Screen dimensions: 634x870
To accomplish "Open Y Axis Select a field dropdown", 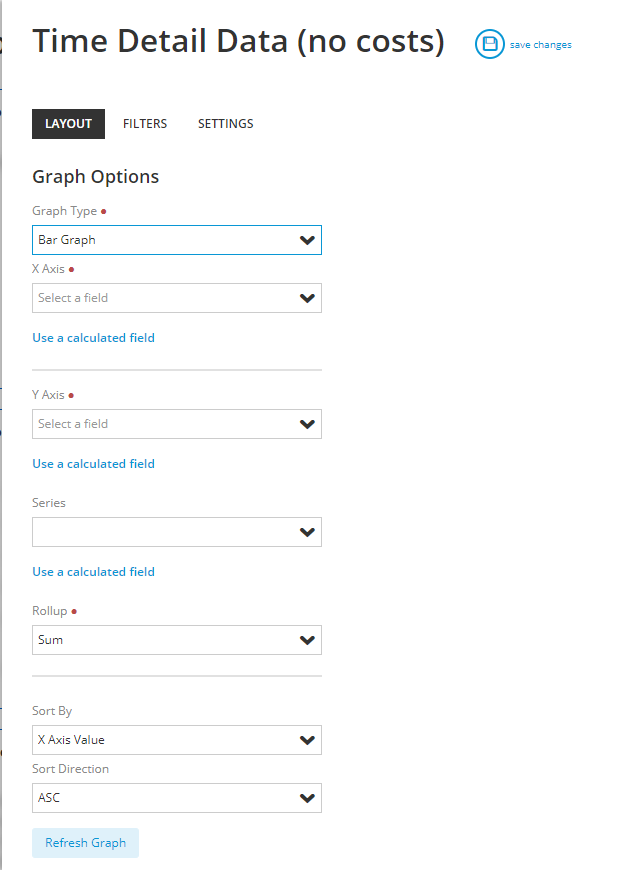I will tap(177, 424).
